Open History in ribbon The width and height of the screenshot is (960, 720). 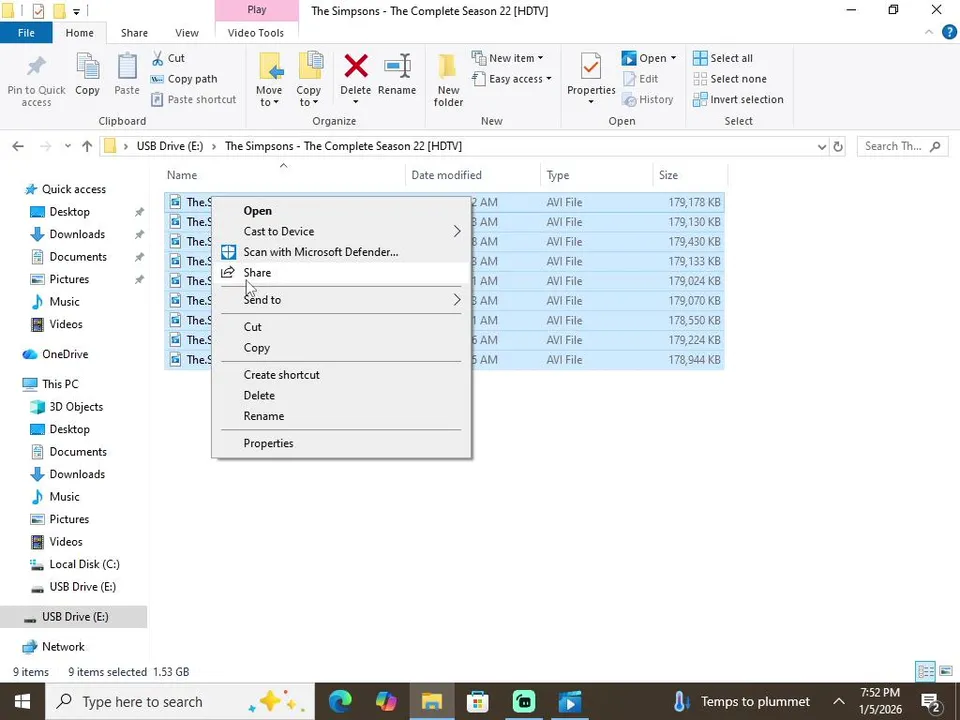pos(647,99)
